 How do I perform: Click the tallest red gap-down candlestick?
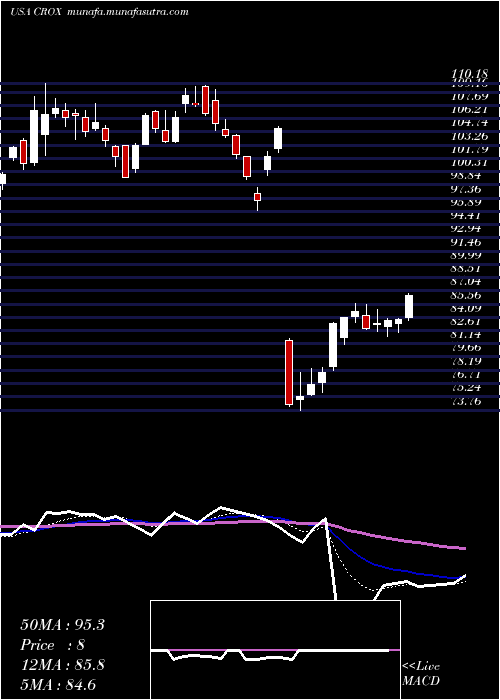(289, 372)
